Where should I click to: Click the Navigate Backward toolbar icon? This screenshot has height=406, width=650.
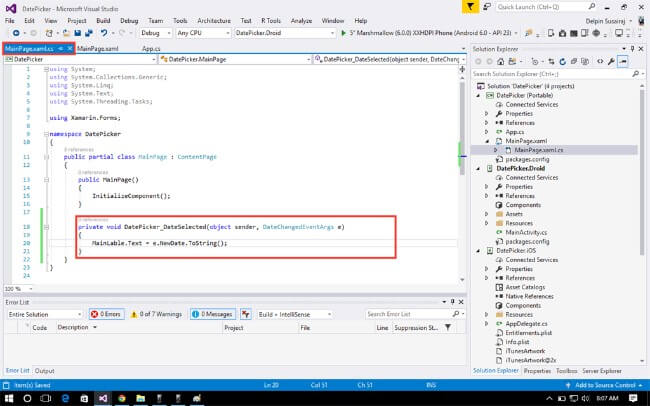point(16,33)
